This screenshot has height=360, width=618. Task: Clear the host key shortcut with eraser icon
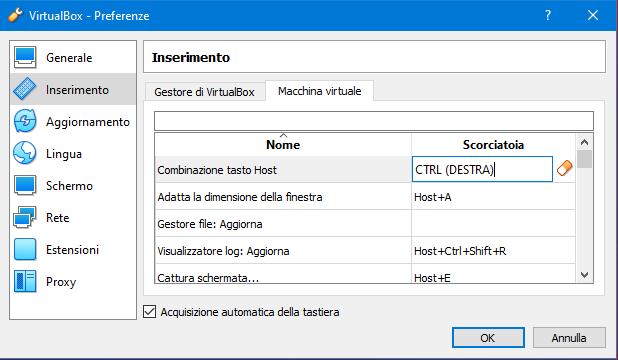564,169
